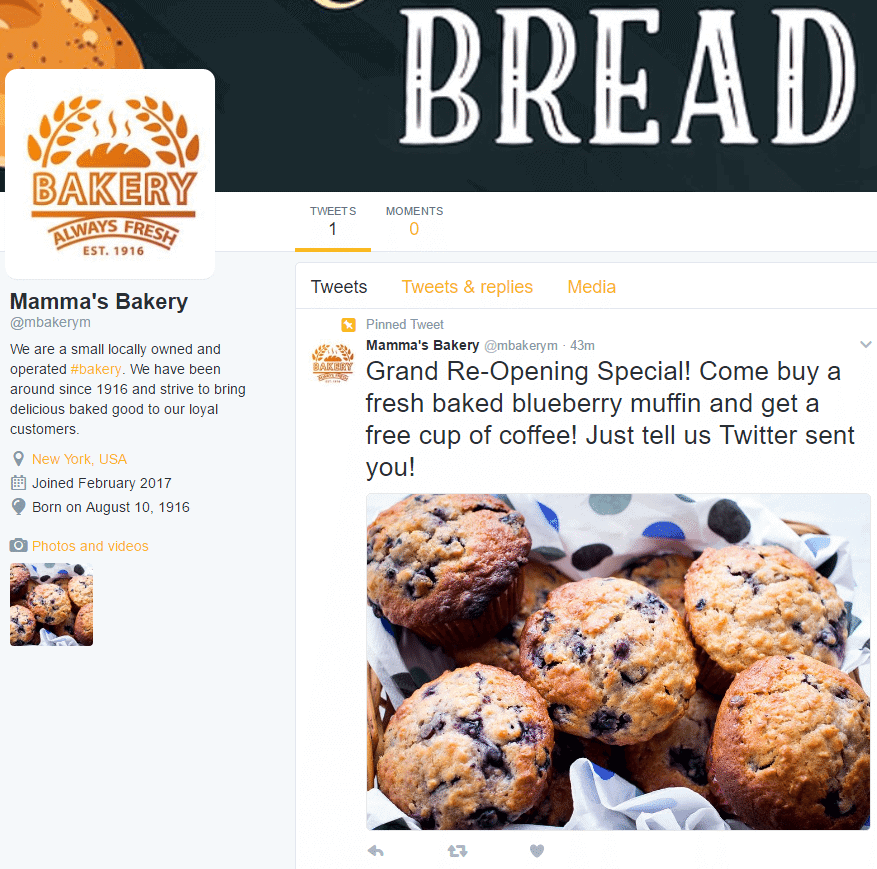The width and height of the screenshot is (877, 869).
Task: Click the balloon birthday icon
Action: pos(18,507)
